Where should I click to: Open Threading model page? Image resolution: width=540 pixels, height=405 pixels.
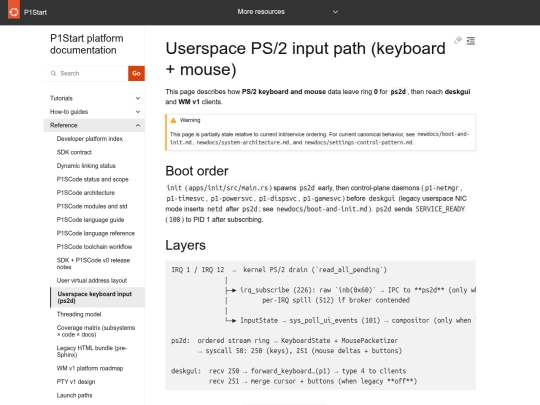[x=79, y=314]
